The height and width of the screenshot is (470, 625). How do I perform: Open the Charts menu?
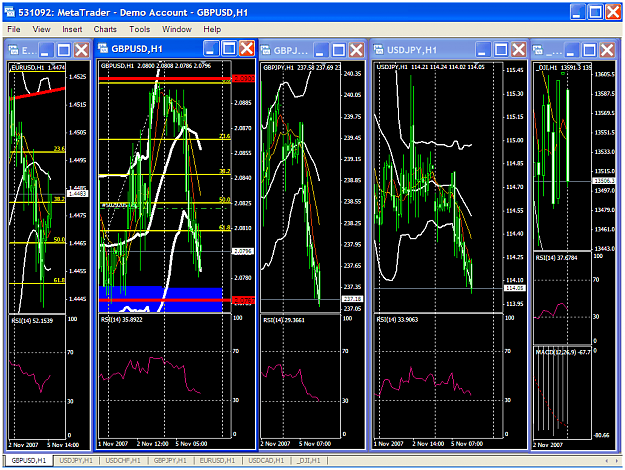click(x=105, y=29)
